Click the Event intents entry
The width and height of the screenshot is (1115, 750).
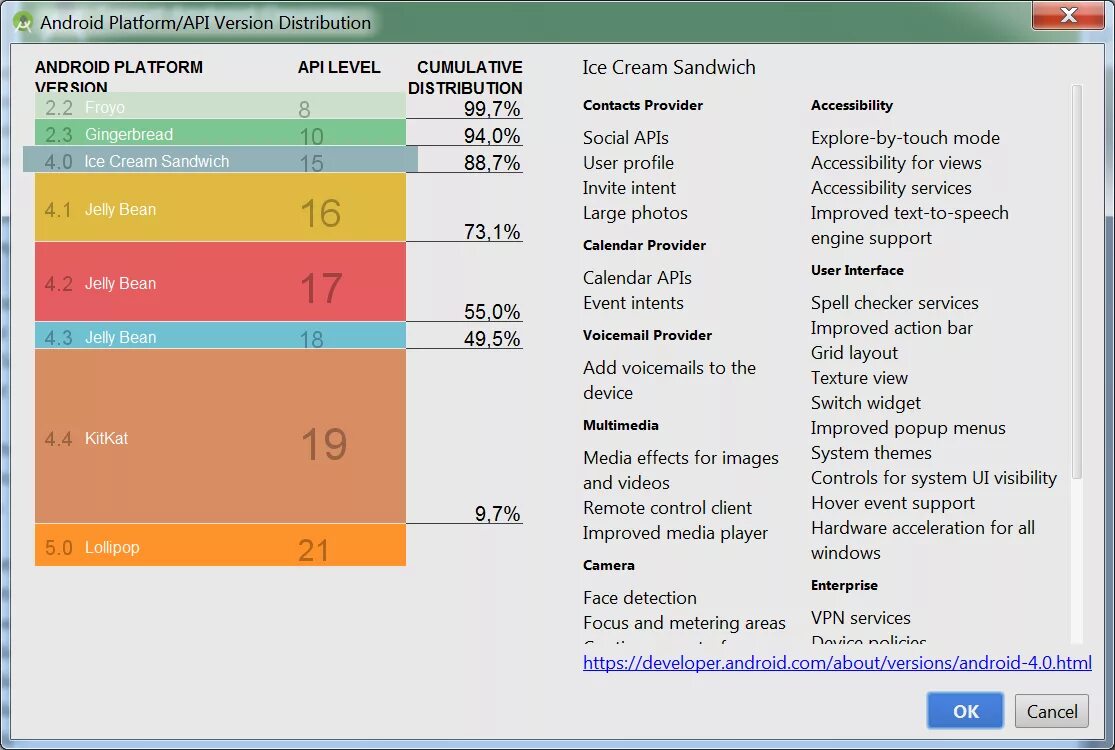[633, 303]
